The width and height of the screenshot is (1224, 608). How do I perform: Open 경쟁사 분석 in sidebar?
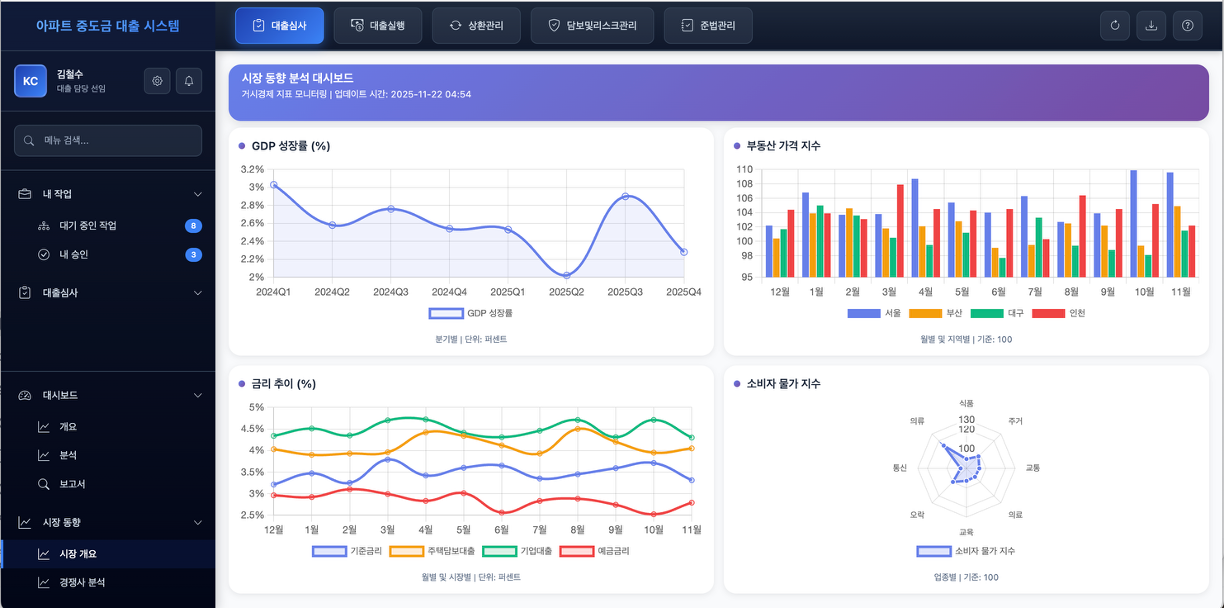click(x=82, y=582)
